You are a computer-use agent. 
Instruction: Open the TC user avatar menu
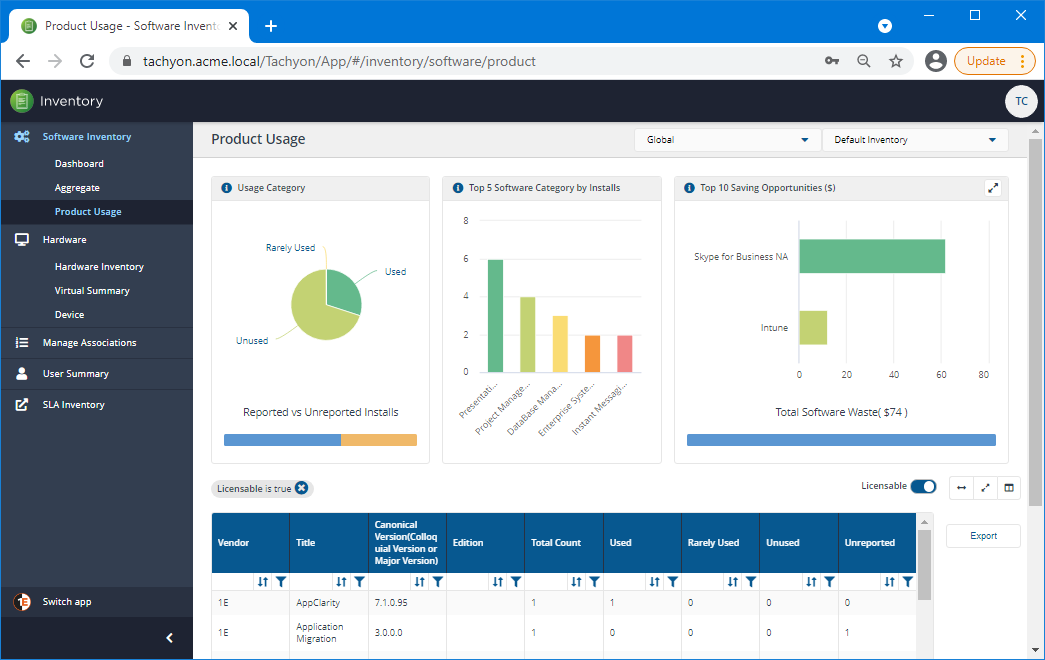[1021, 101]
